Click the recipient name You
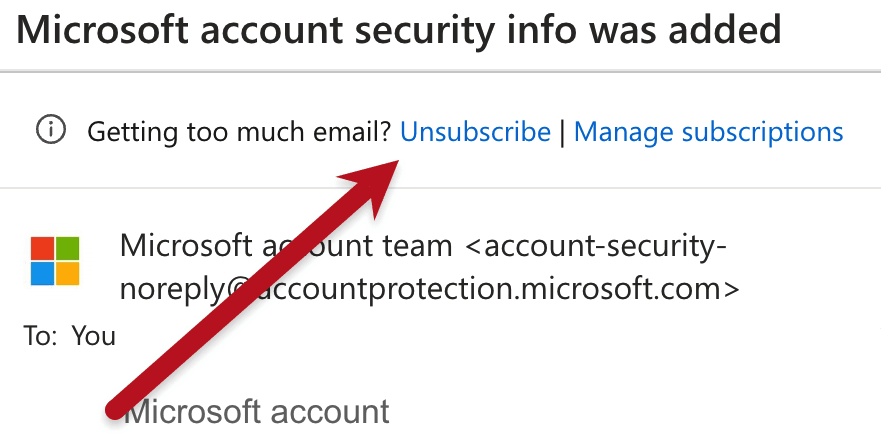Screen dimensions: 881x447 (x=94, y=336)
